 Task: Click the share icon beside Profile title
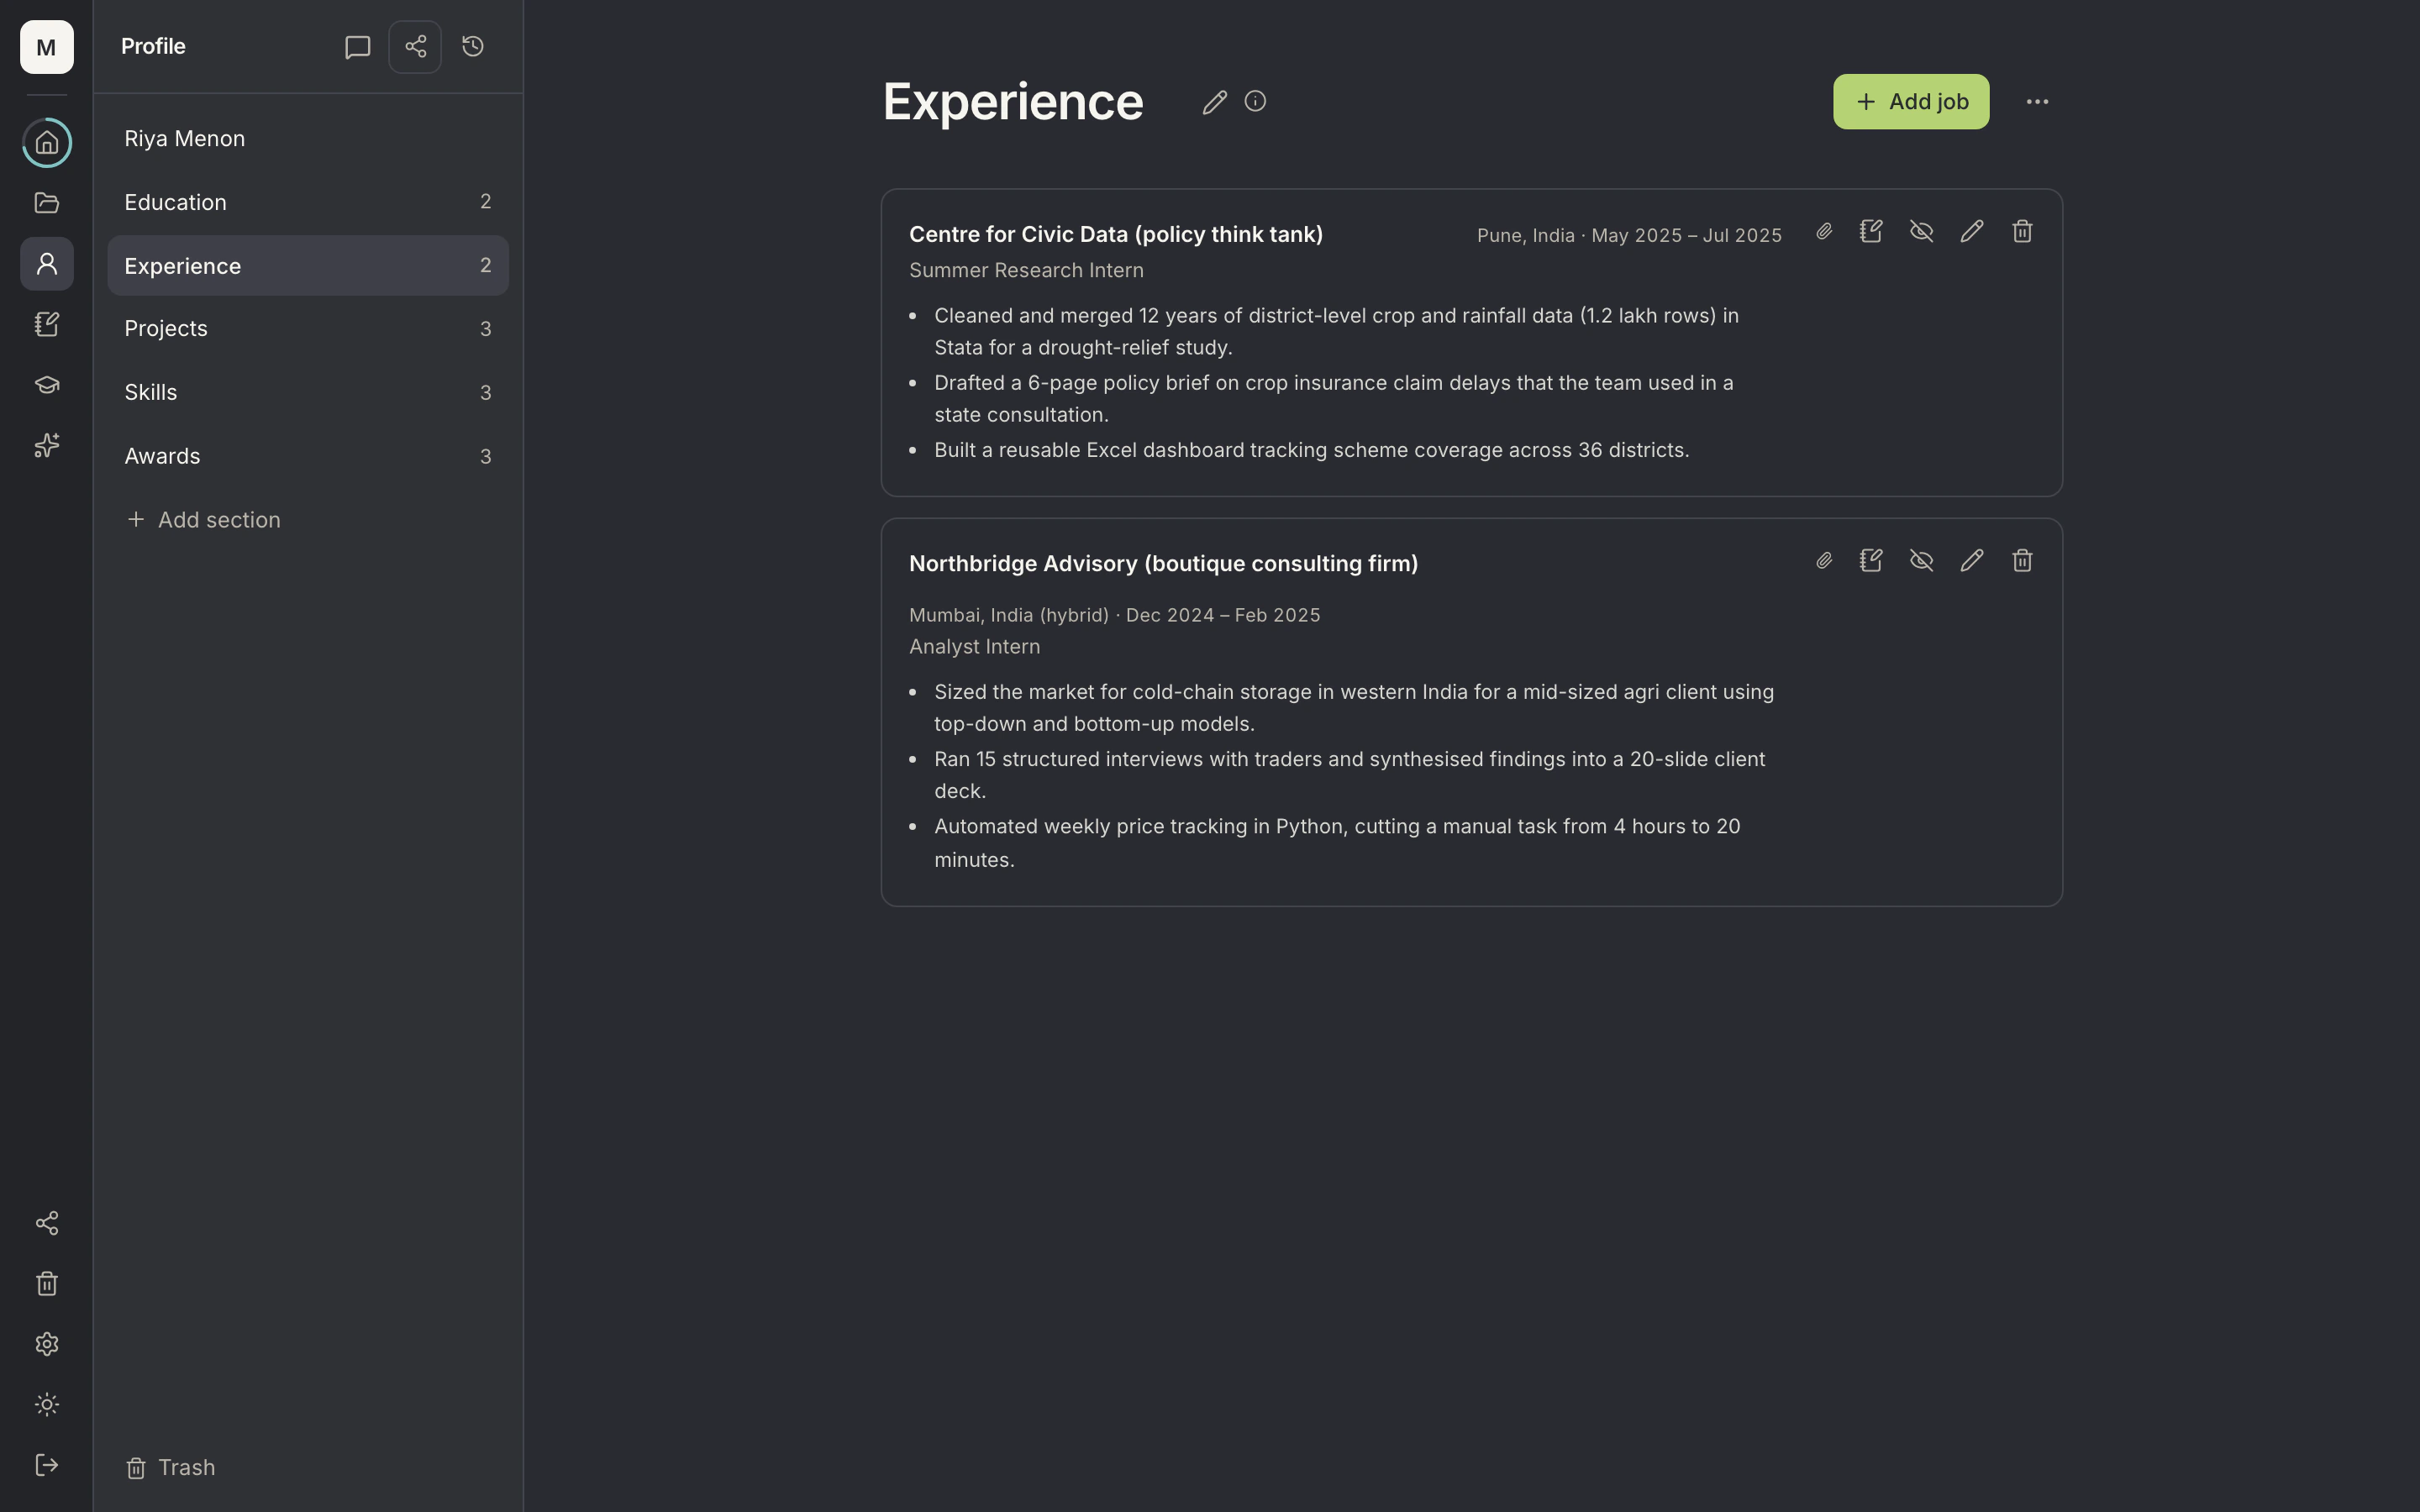tap(415, 47)
